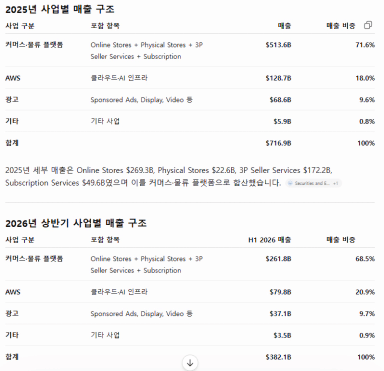Viewport: 384px width, 371px height.
Task: Click the $128.7B AWS revenue value
Action: click(x=278, y=78)
